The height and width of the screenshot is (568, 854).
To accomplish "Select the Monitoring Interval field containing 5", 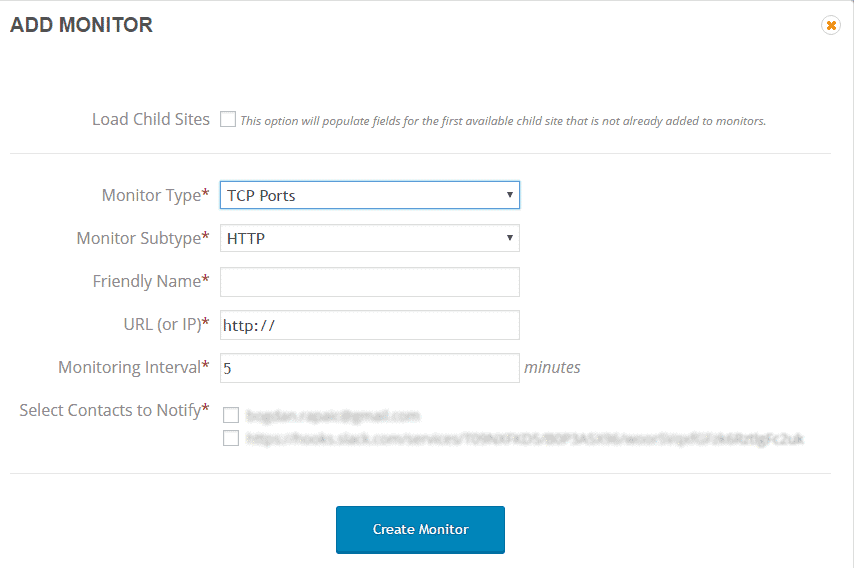I will pos(370,368).
